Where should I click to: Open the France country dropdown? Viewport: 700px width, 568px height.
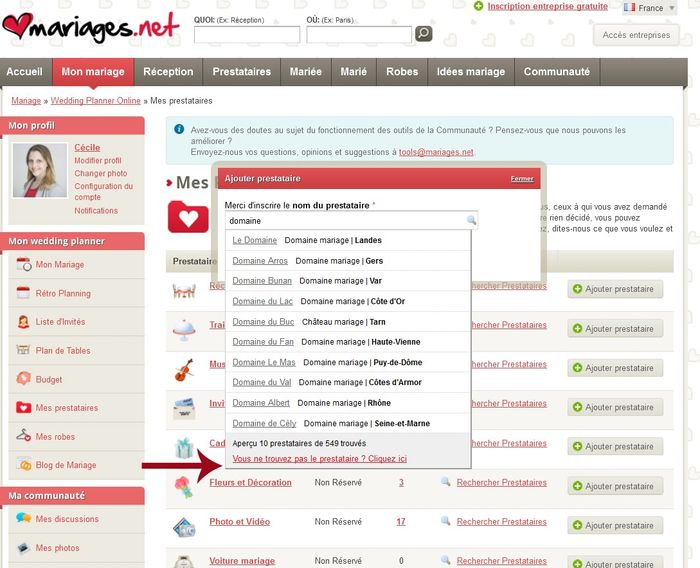[650, 8]
